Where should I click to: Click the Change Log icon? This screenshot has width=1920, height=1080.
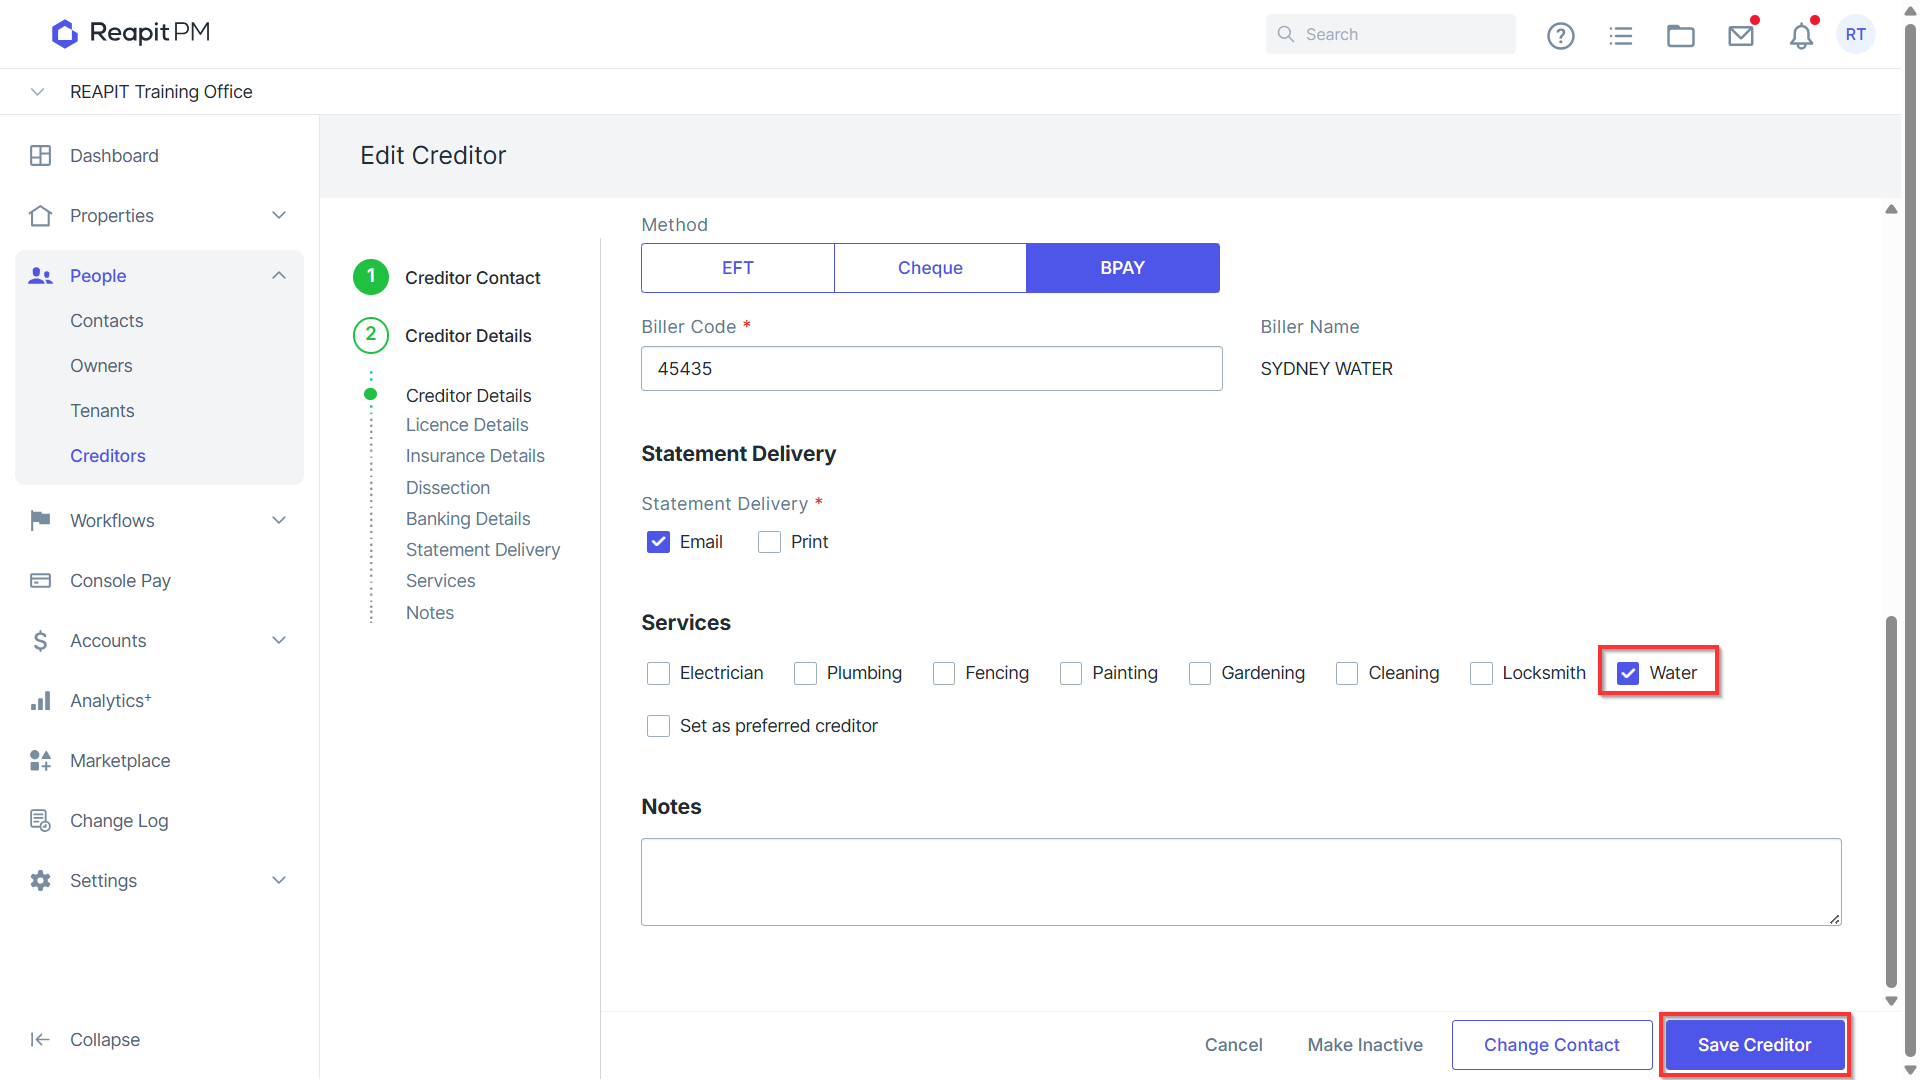pyautogui.click(x=40, y=821)
